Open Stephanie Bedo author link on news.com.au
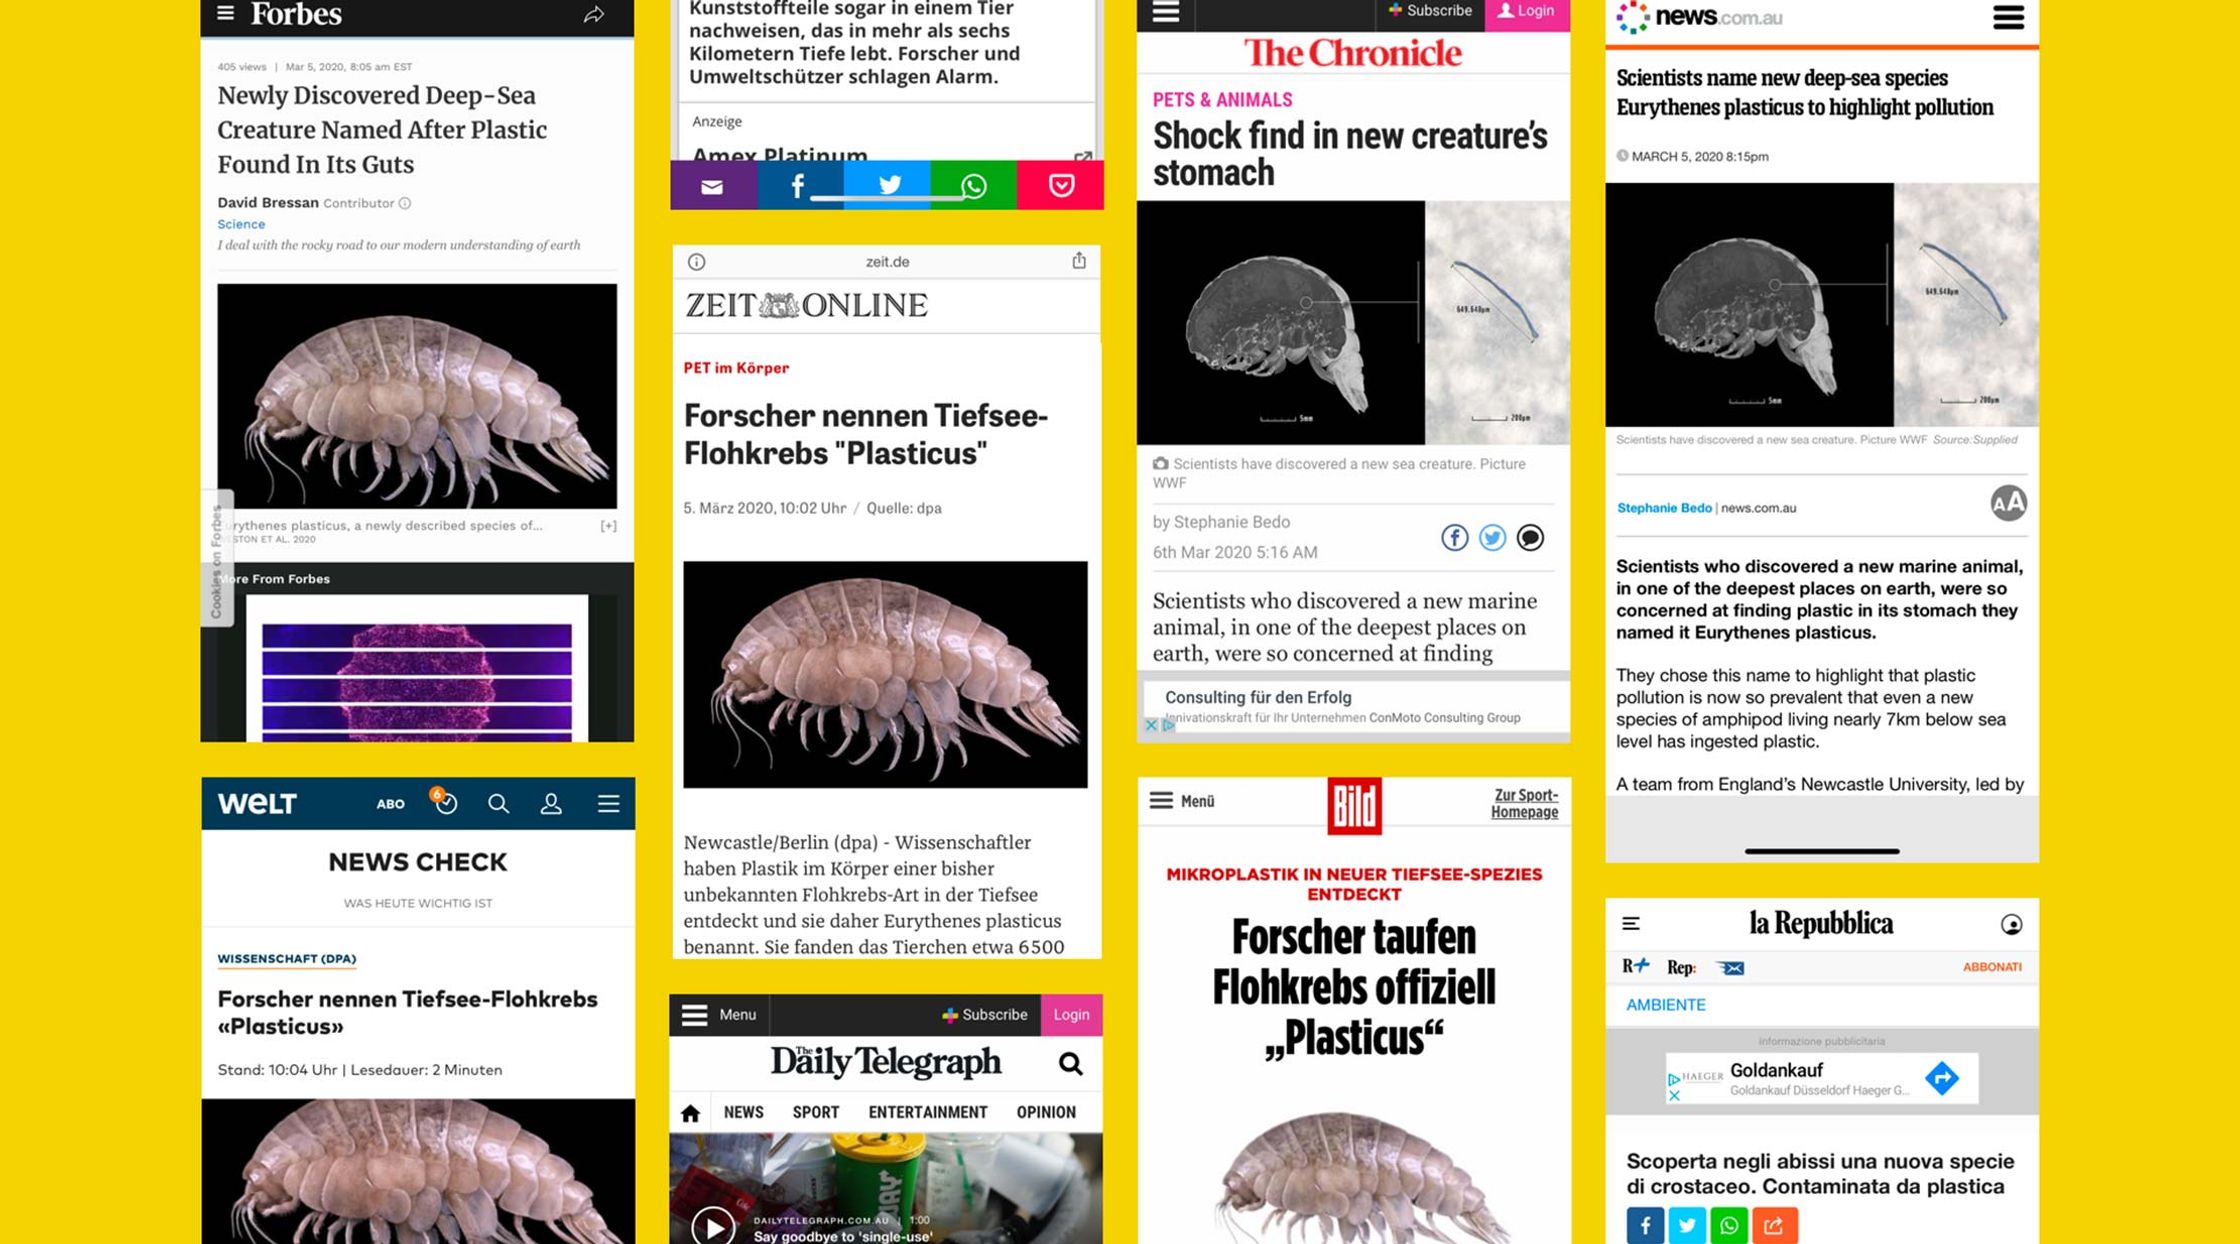Viewport: 2240px width, 1244px height. tap(1664, 508)
